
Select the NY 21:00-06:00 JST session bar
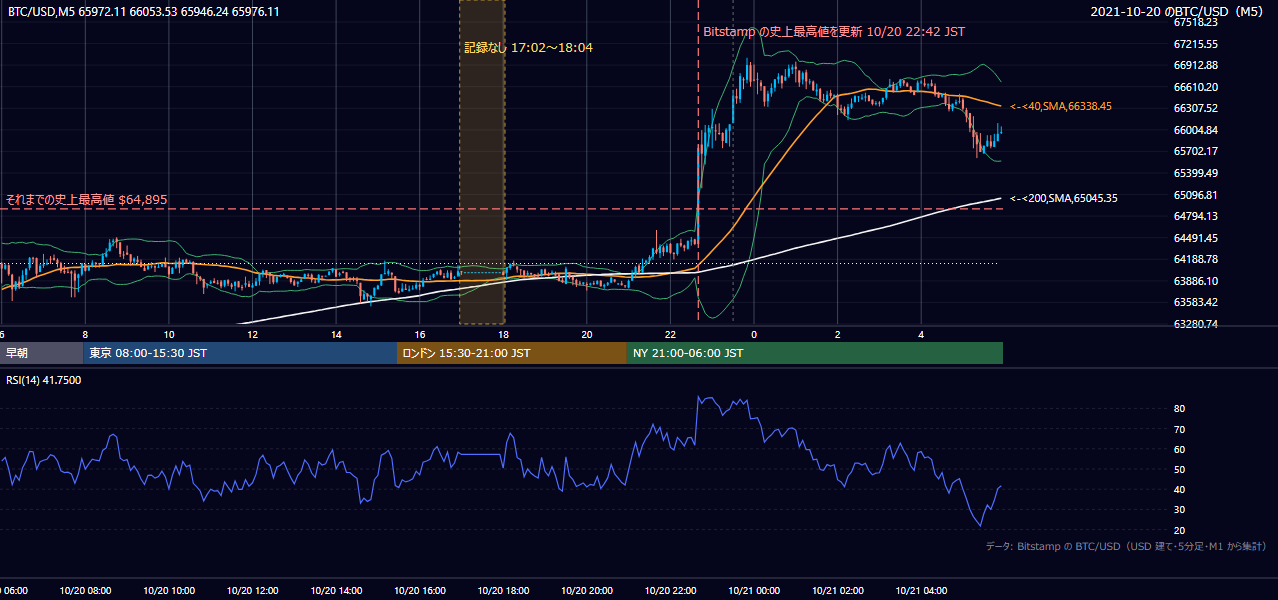point(815,353)
